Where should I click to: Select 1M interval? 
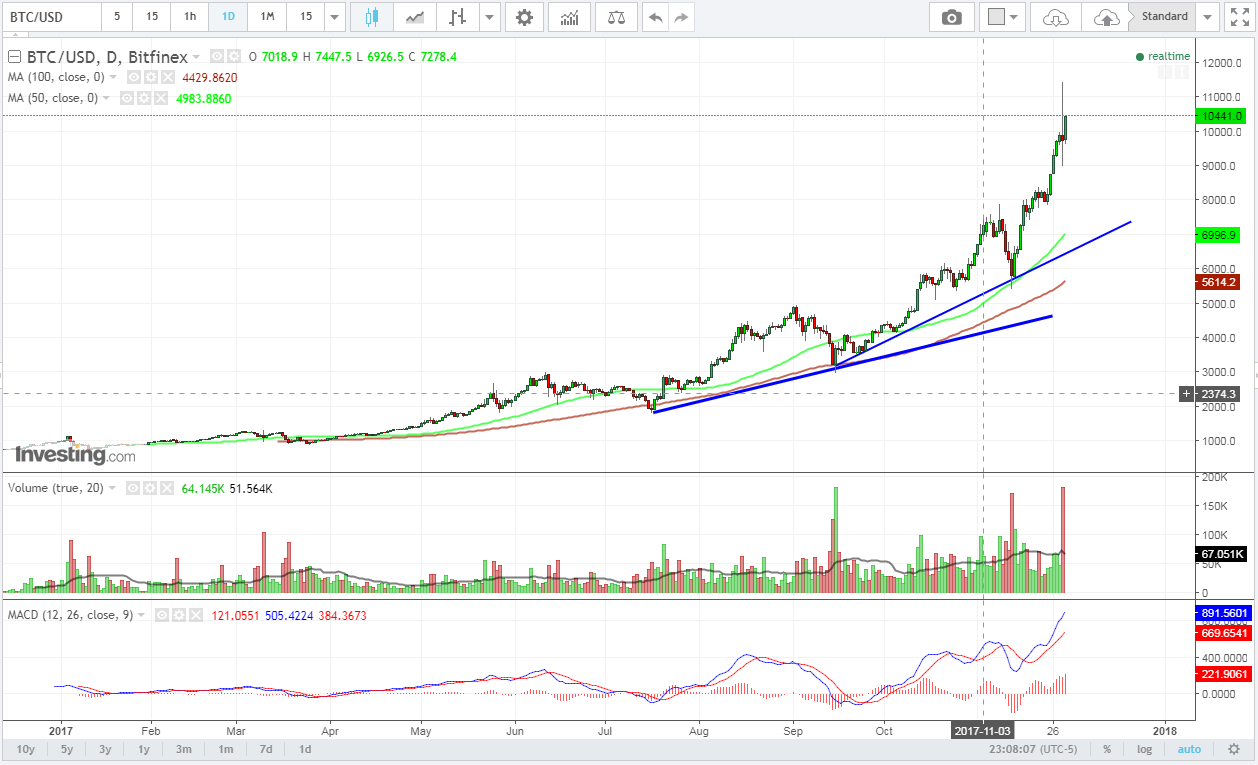(x=266, y=17)
